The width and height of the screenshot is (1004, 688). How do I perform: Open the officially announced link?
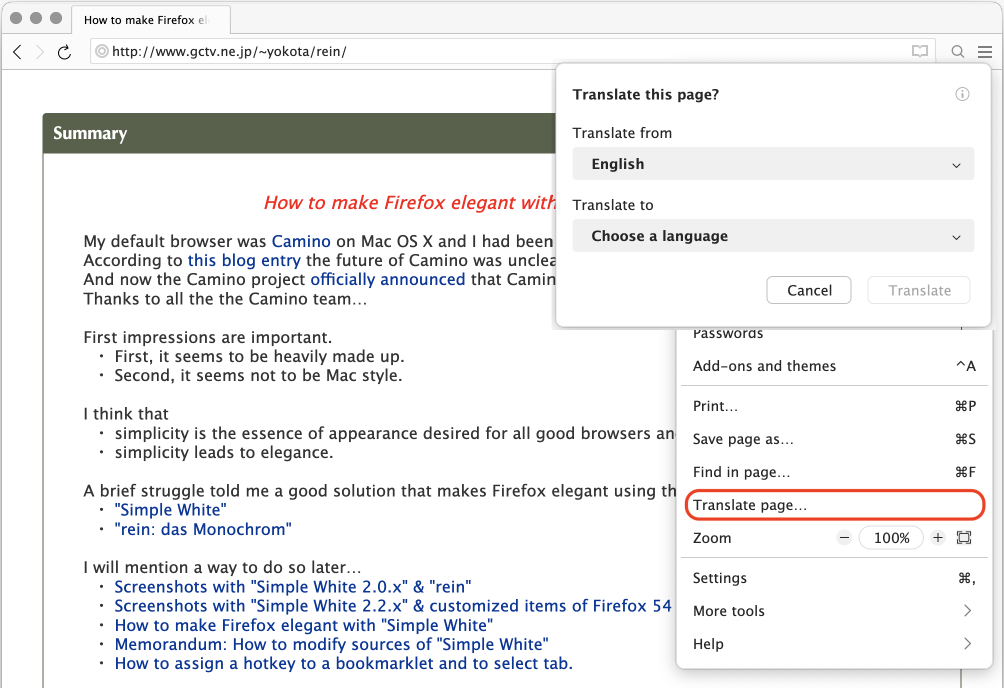click(x=387, y=280)
